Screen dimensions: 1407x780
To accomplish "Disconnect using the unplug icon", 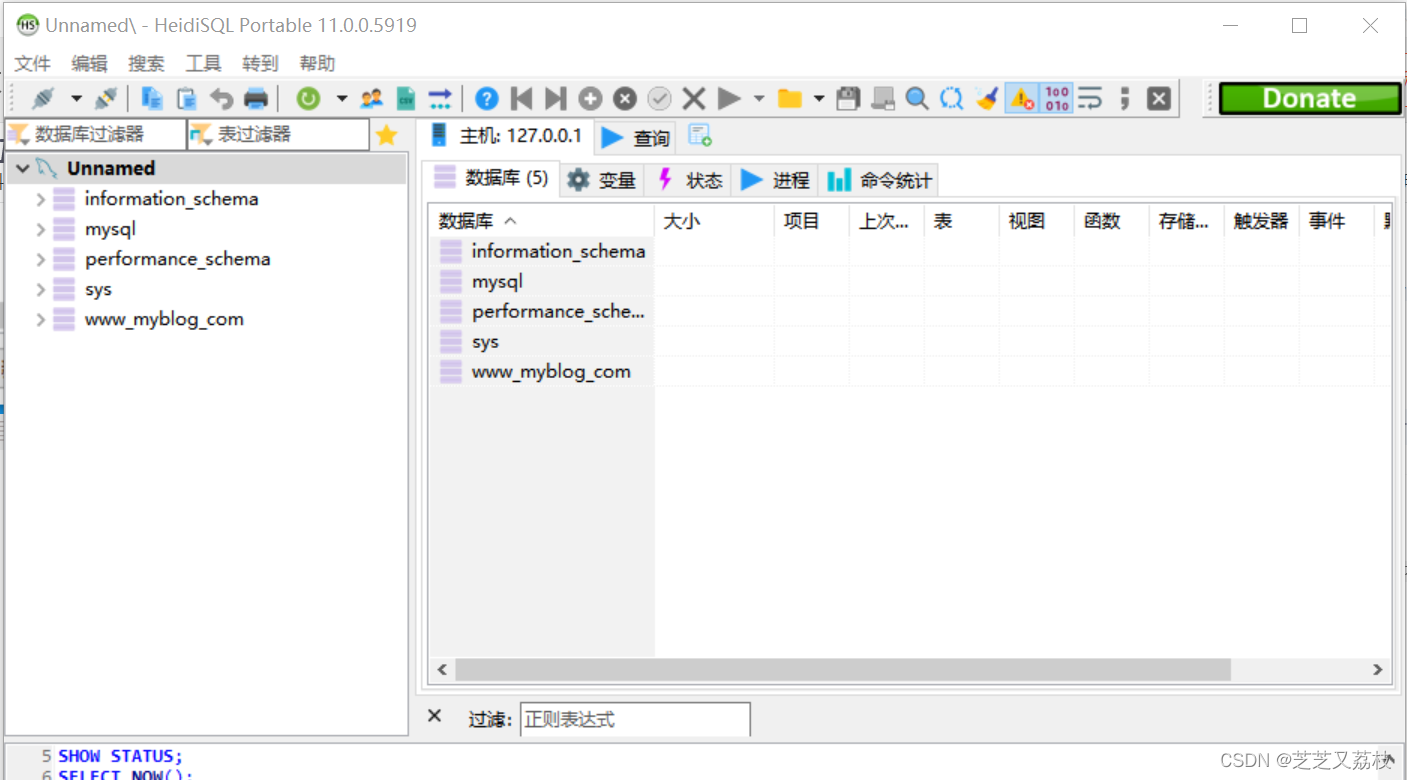I will point(106,98).
